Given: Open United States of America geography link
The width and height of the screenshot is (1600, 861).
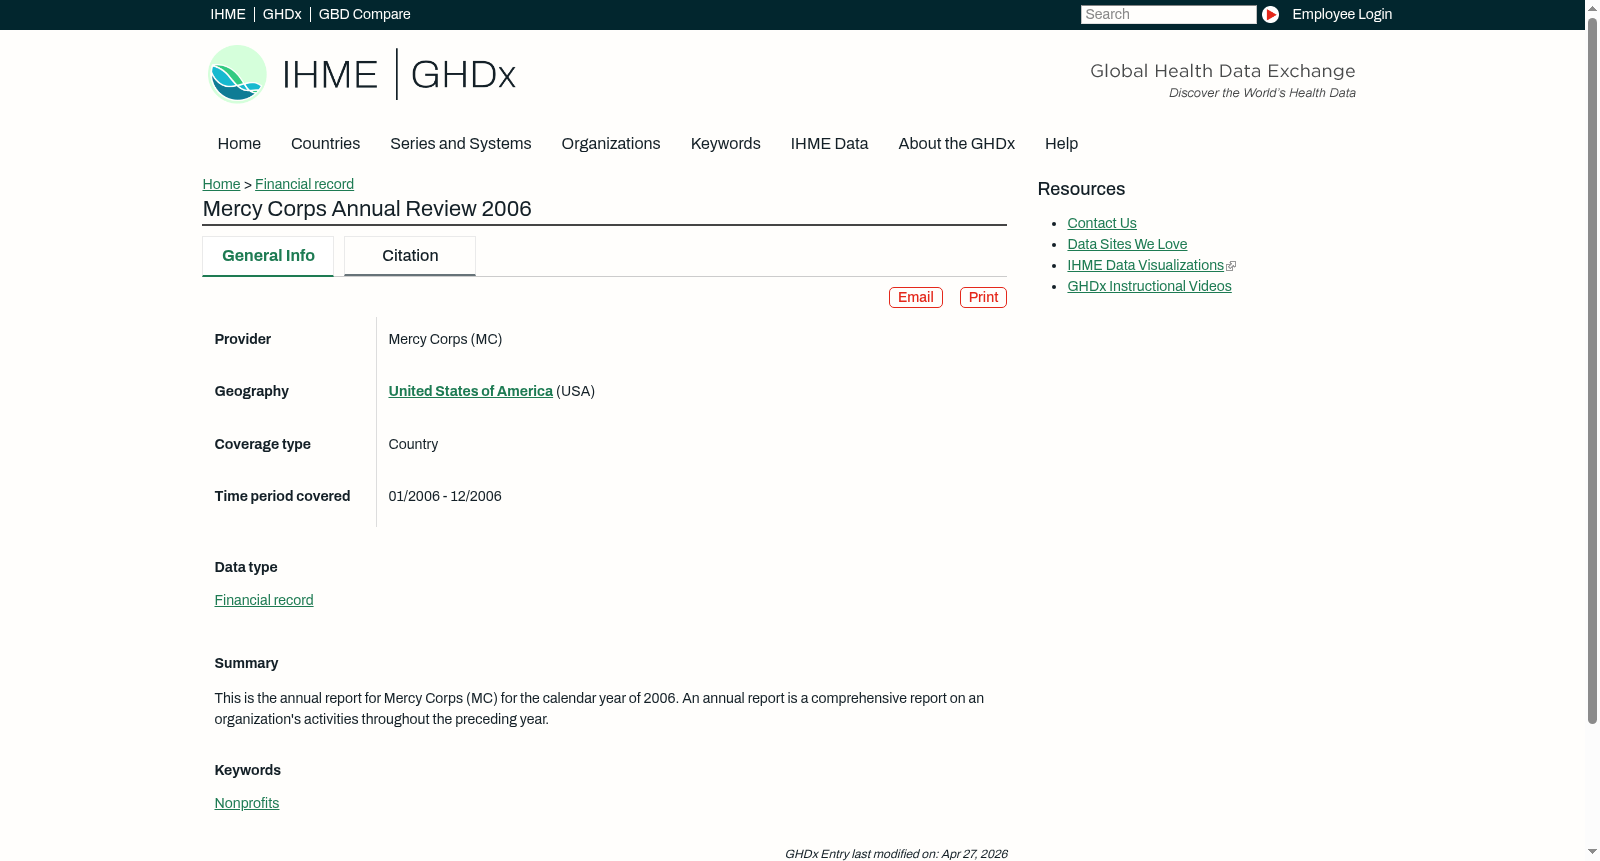Looking at the screenshot, I should pos(470,391).
